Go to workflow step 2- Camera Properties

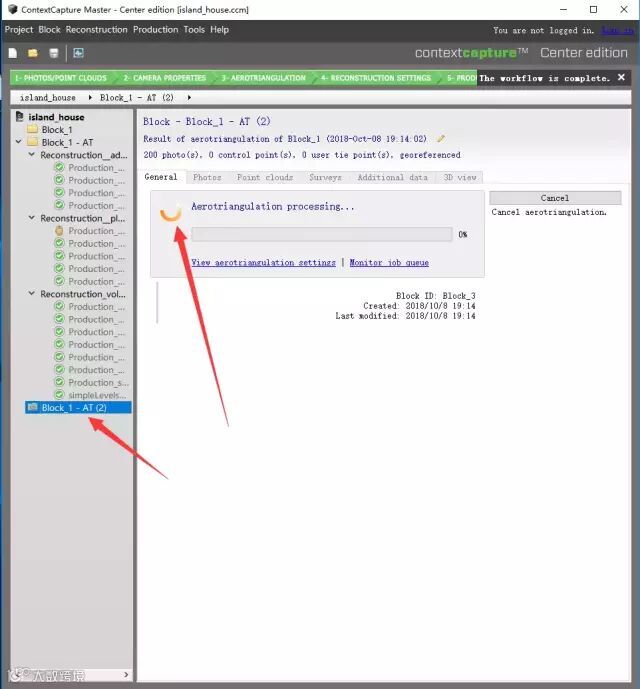click(x=164, y=78)
